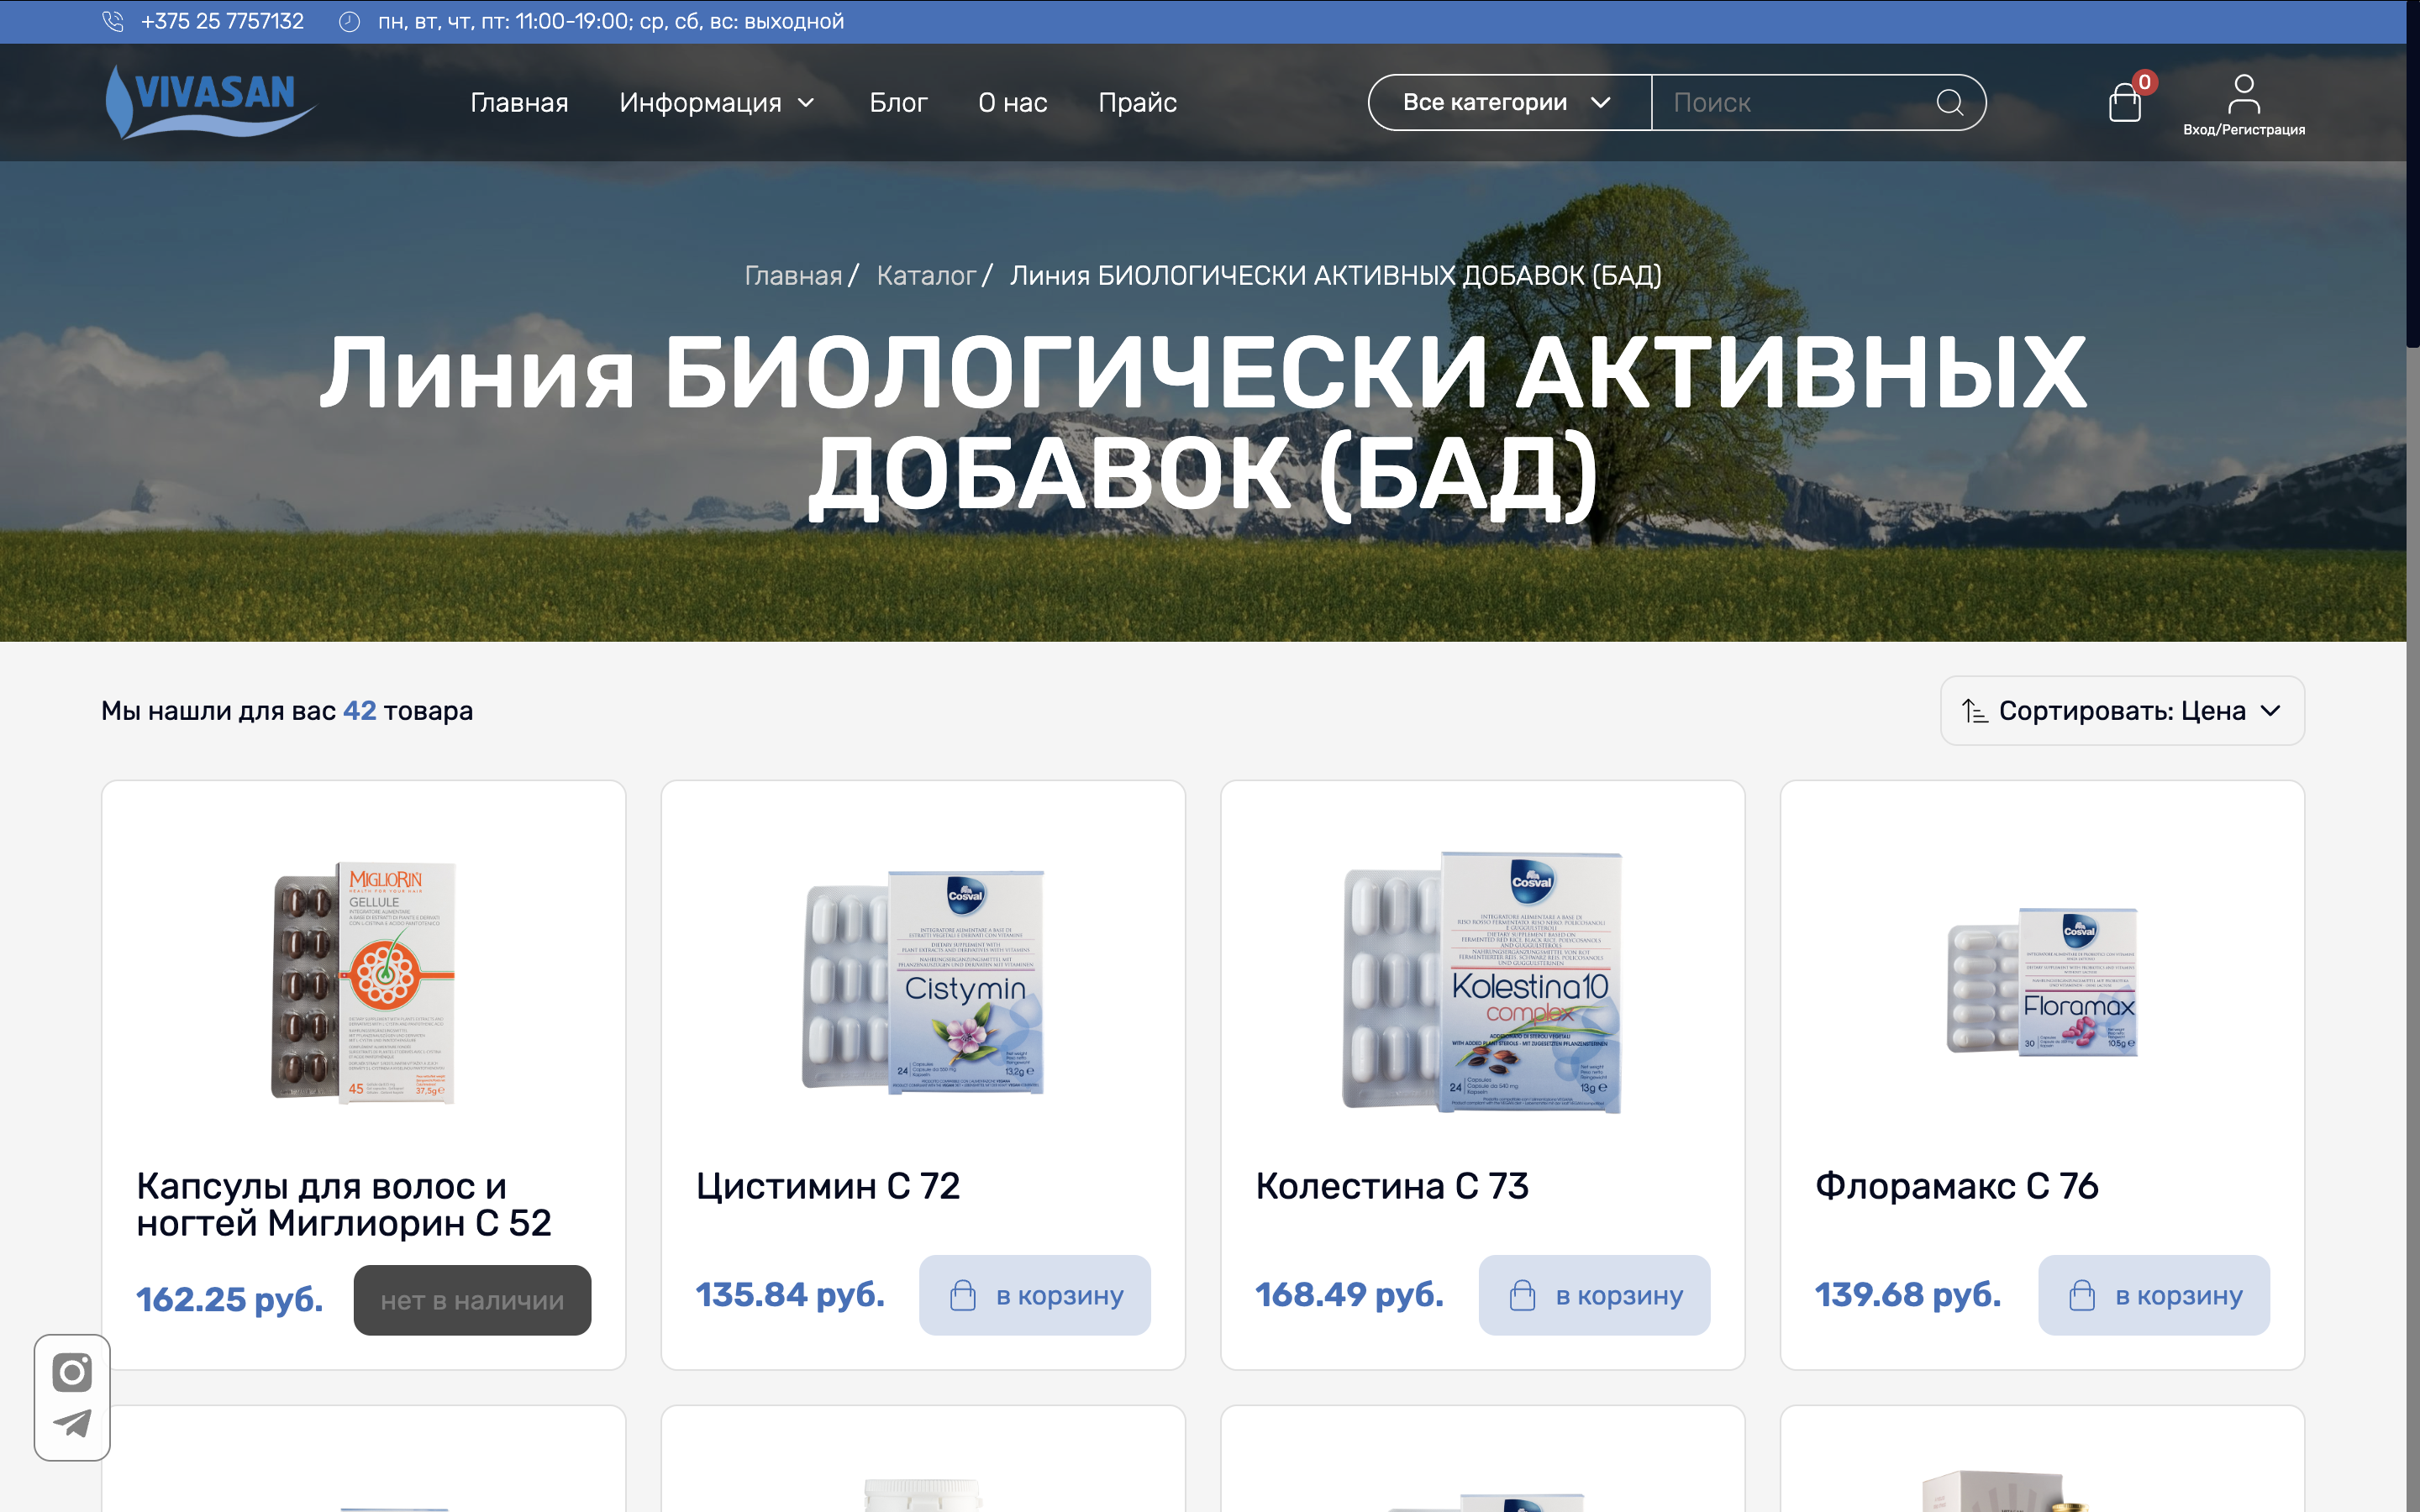Click the cart counter badge showing 0
The height and width of the screenshot is (1512, 2420).
pos(2144,82)
